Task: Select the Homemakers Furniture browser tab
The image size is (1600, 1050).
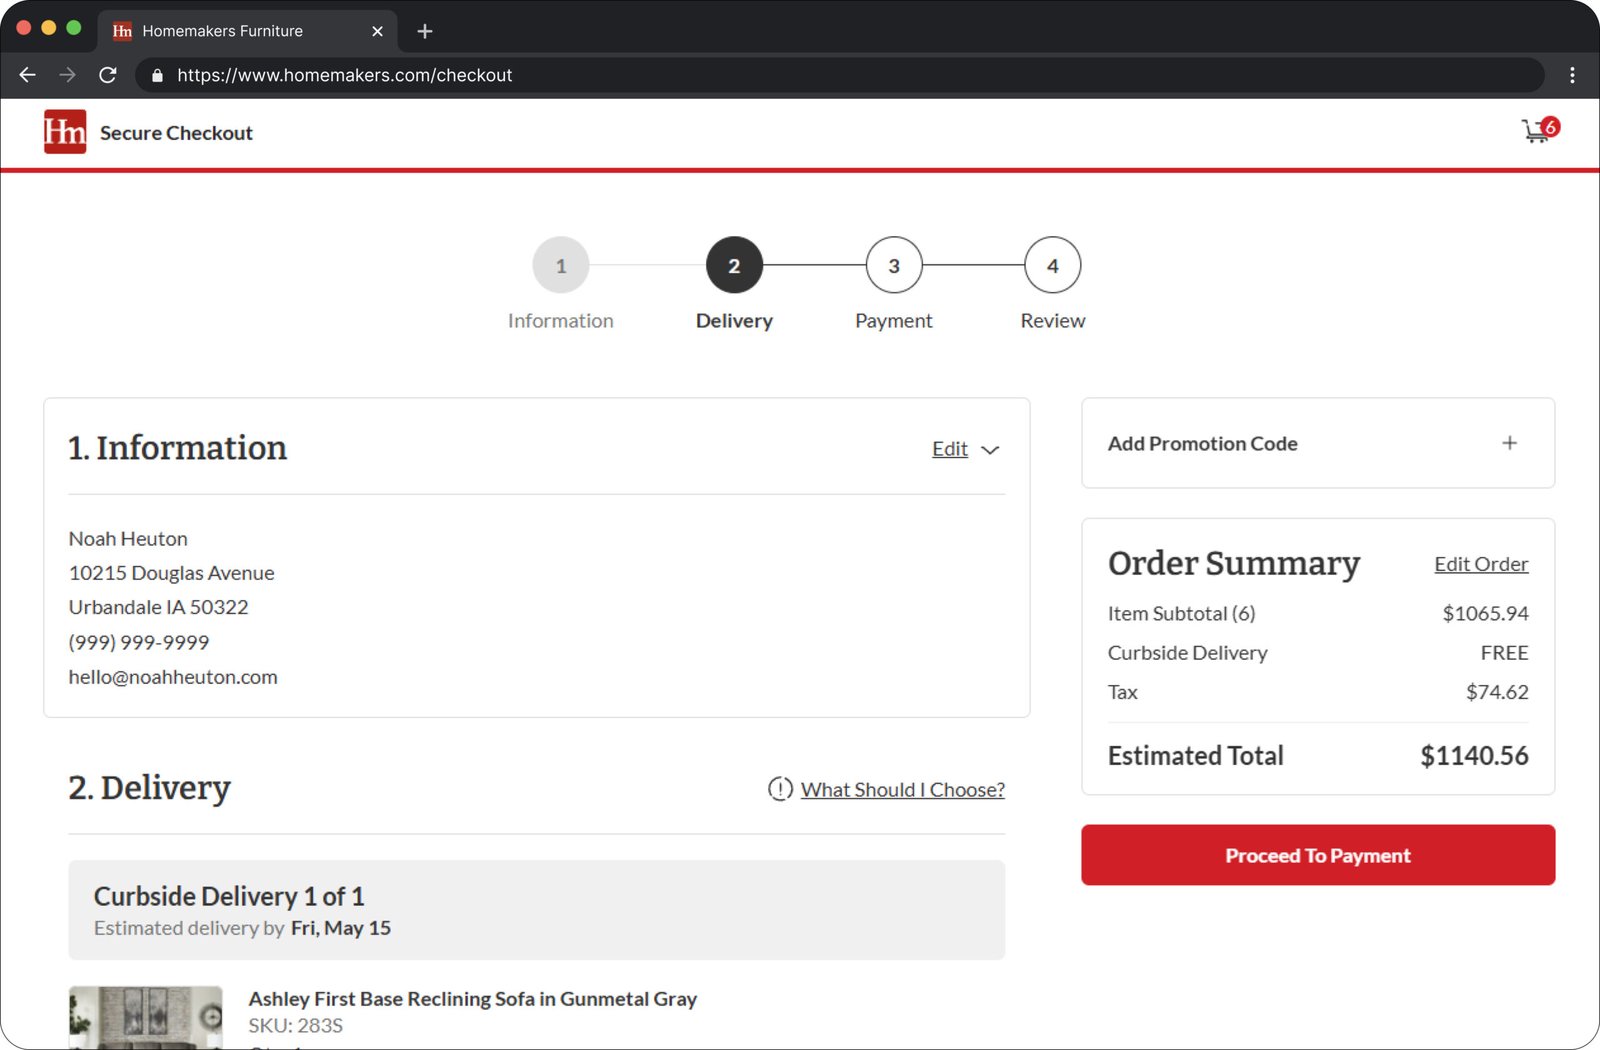Action: pyautogui.click(x=222, y=31)
